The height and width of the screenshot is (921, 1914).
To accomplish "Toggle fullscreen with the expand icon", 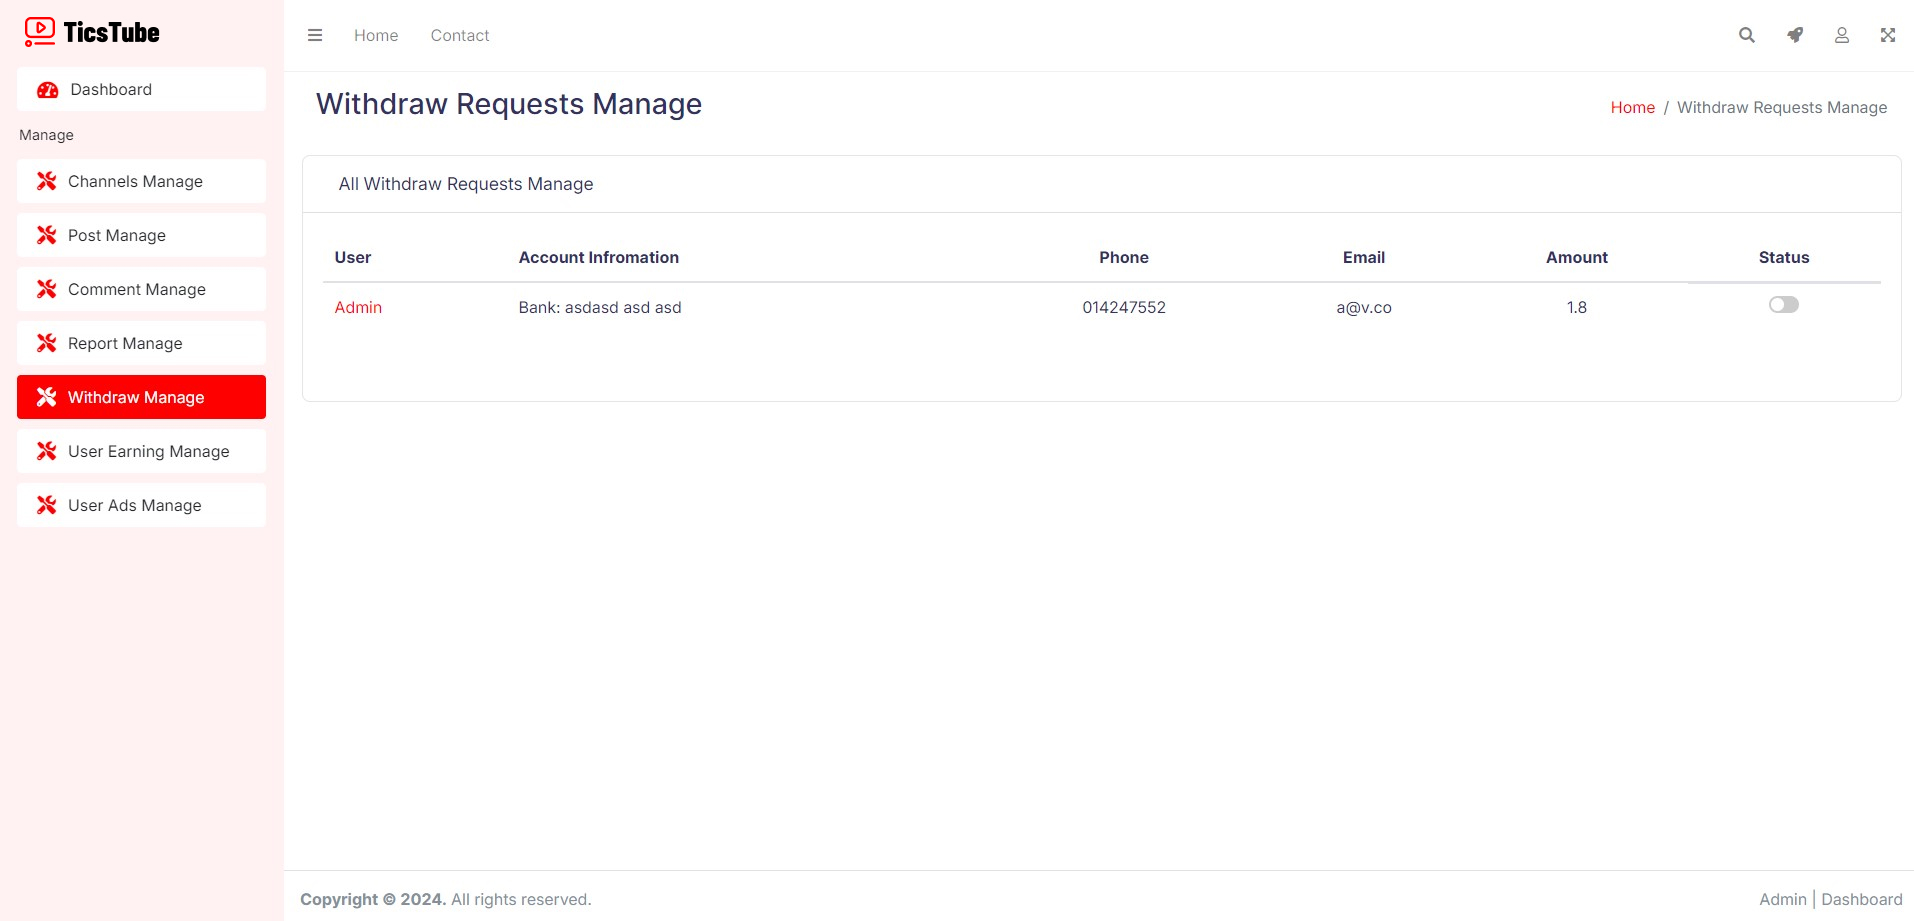I will pos(1887,35).
